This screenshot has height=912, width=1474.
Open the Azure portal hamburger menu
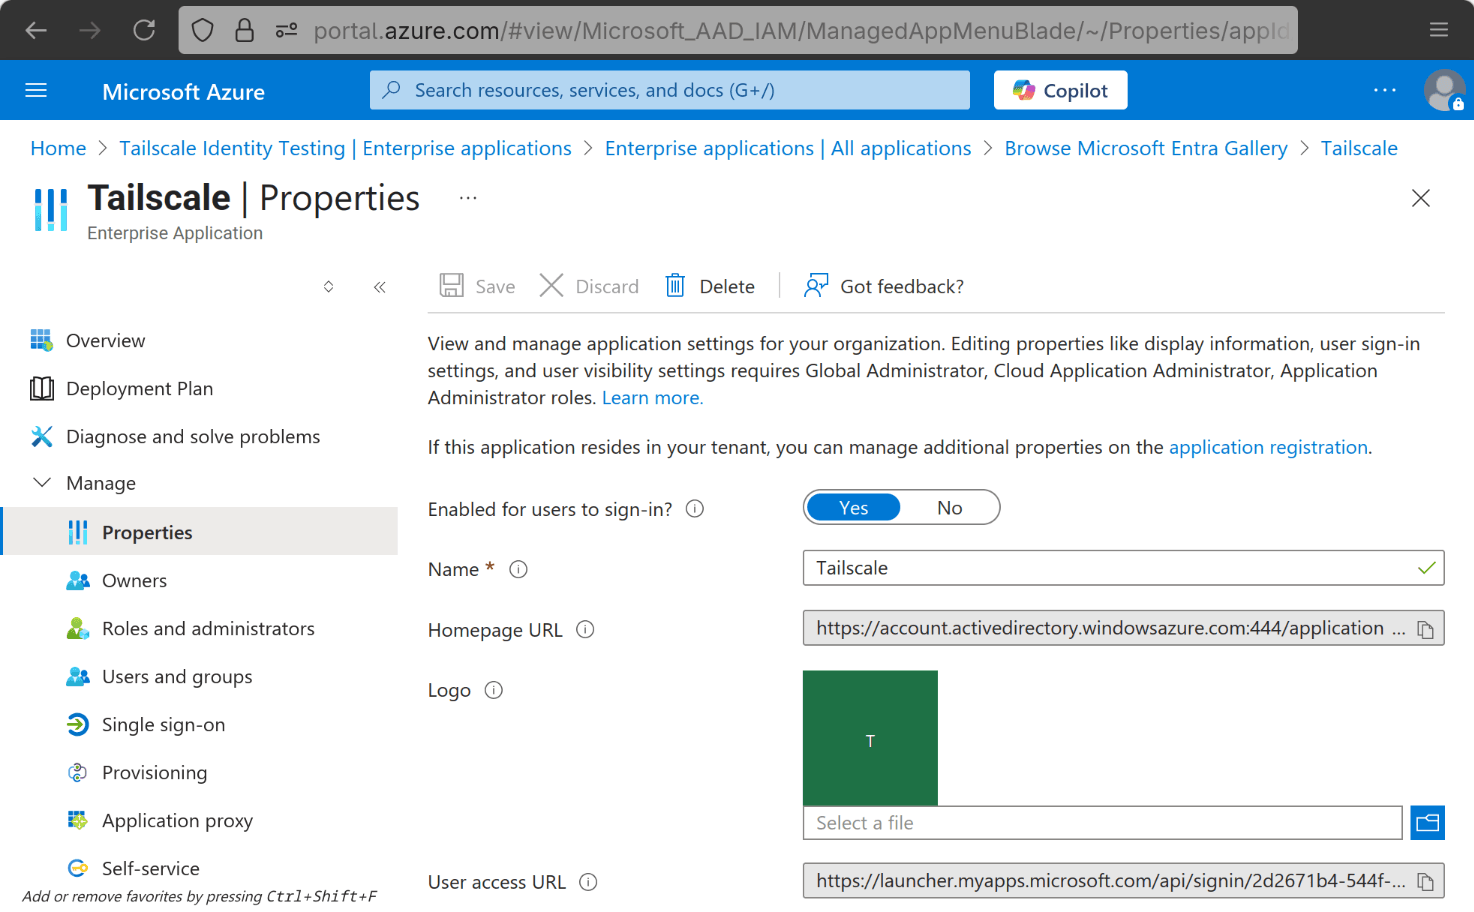pyautogui.click(x=36, y=90)
